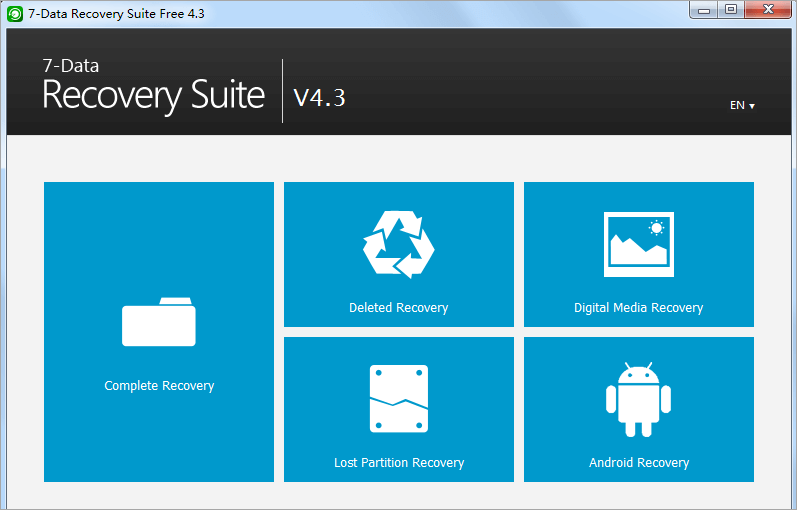The image size is (797, 510).
Task: Start Lost Partition Recovery via its label
Action: click(398, 463)
